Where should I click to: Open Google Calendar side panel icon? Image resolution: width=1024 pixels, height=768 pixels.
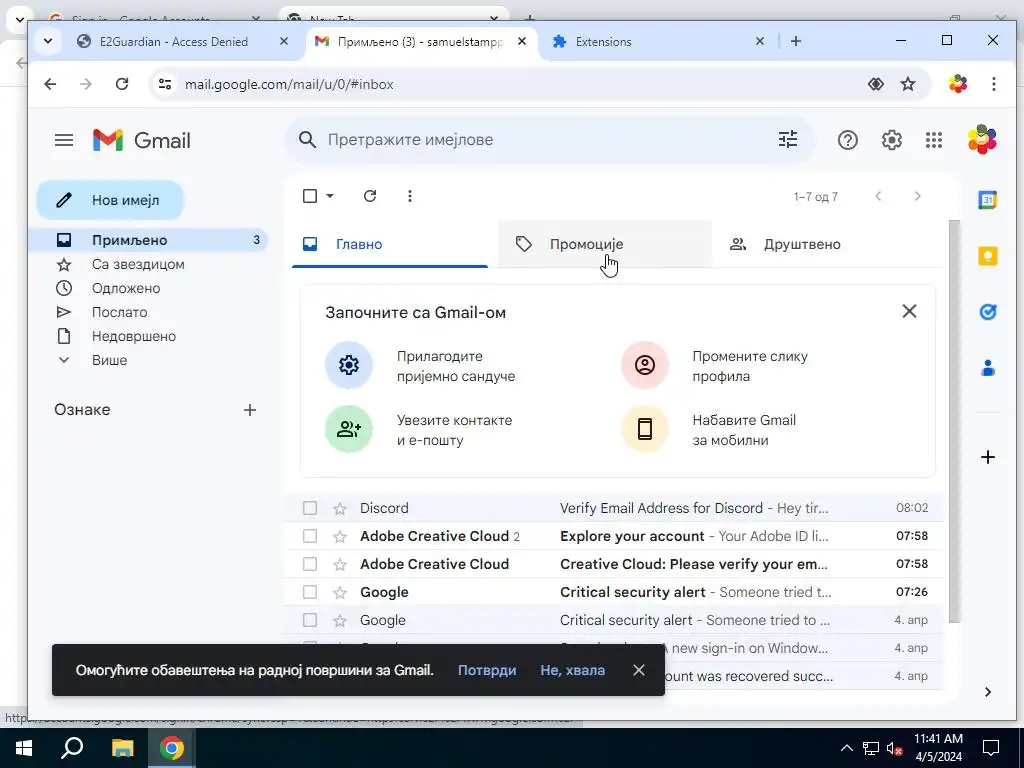pos(987,200)
